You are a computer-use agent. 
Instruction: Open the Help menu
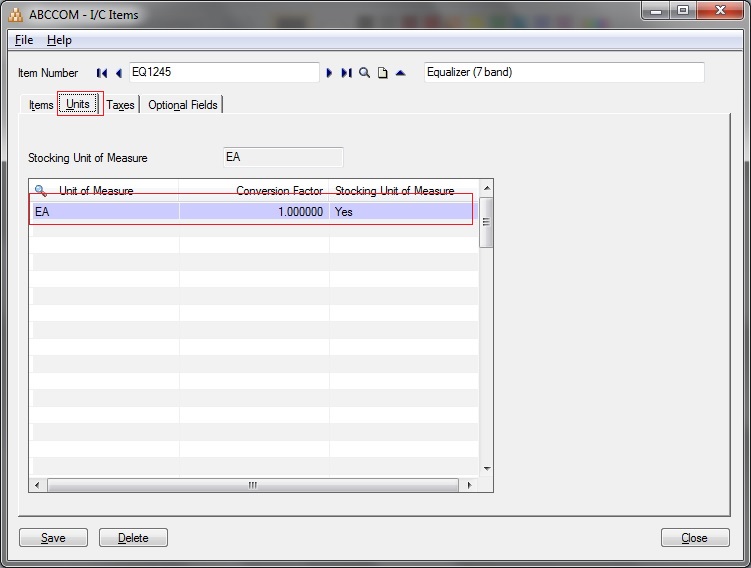(x=59, y=40)
